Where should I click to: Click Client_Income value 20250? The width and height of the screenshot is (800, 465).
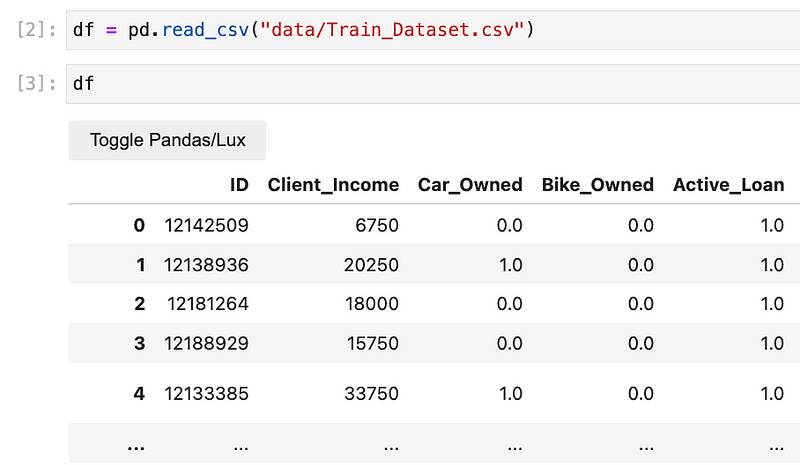(x=371, y=265)
